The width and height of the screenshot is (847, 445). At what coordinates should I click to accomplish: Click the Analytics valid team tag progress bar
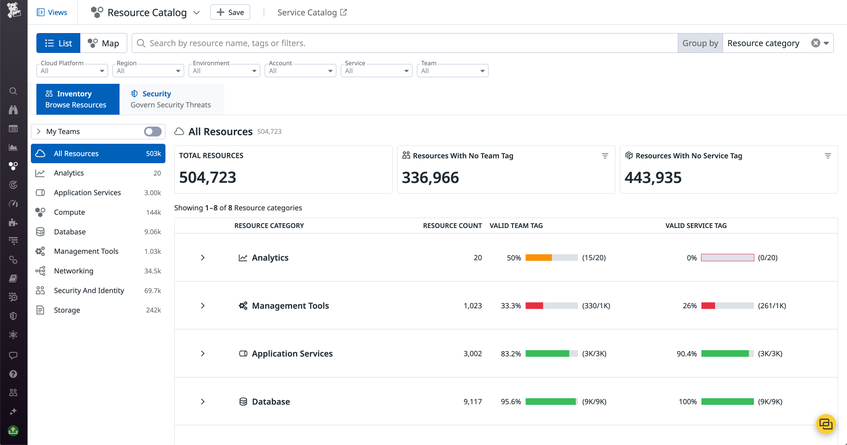pos(552,258)
